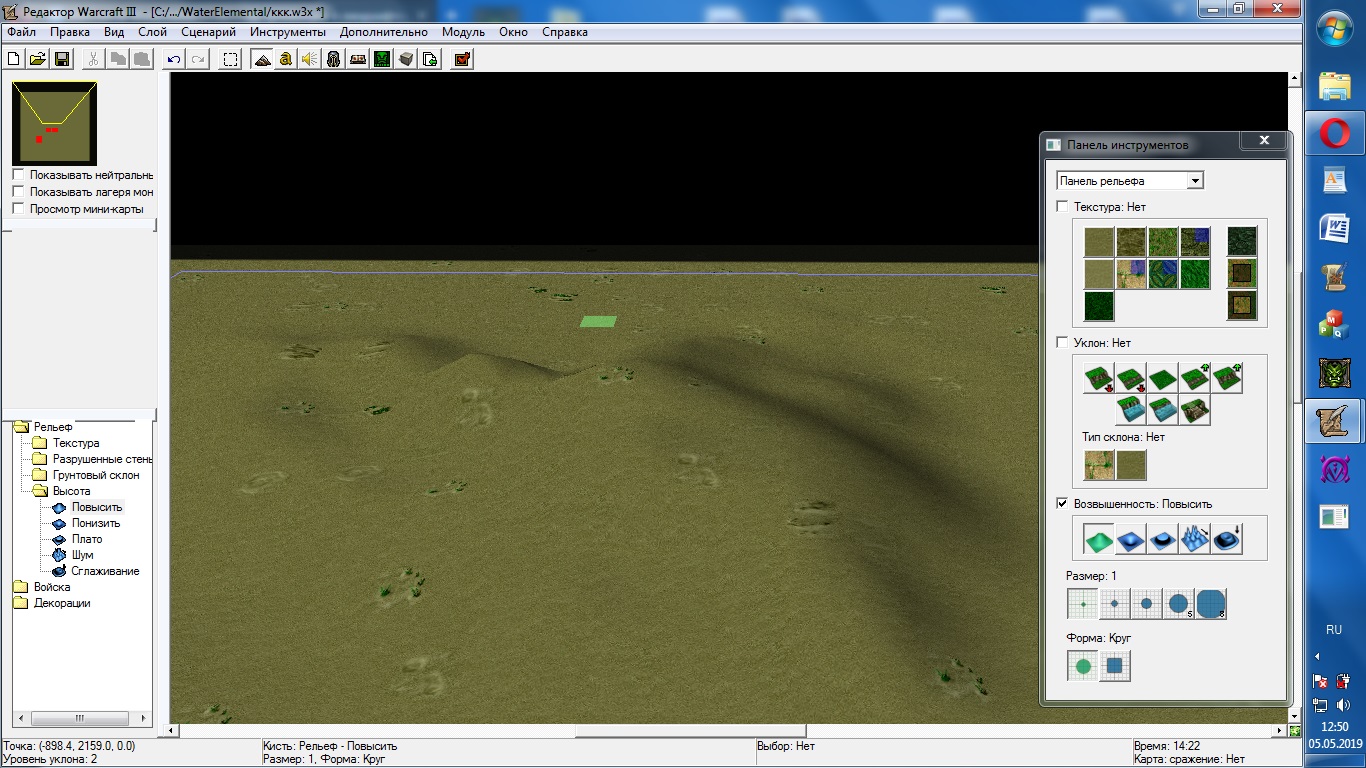The width and height of the screenshot is (1366, 768).
Task: Open the Import Manager toolbar icon
Action: [430, 59]
